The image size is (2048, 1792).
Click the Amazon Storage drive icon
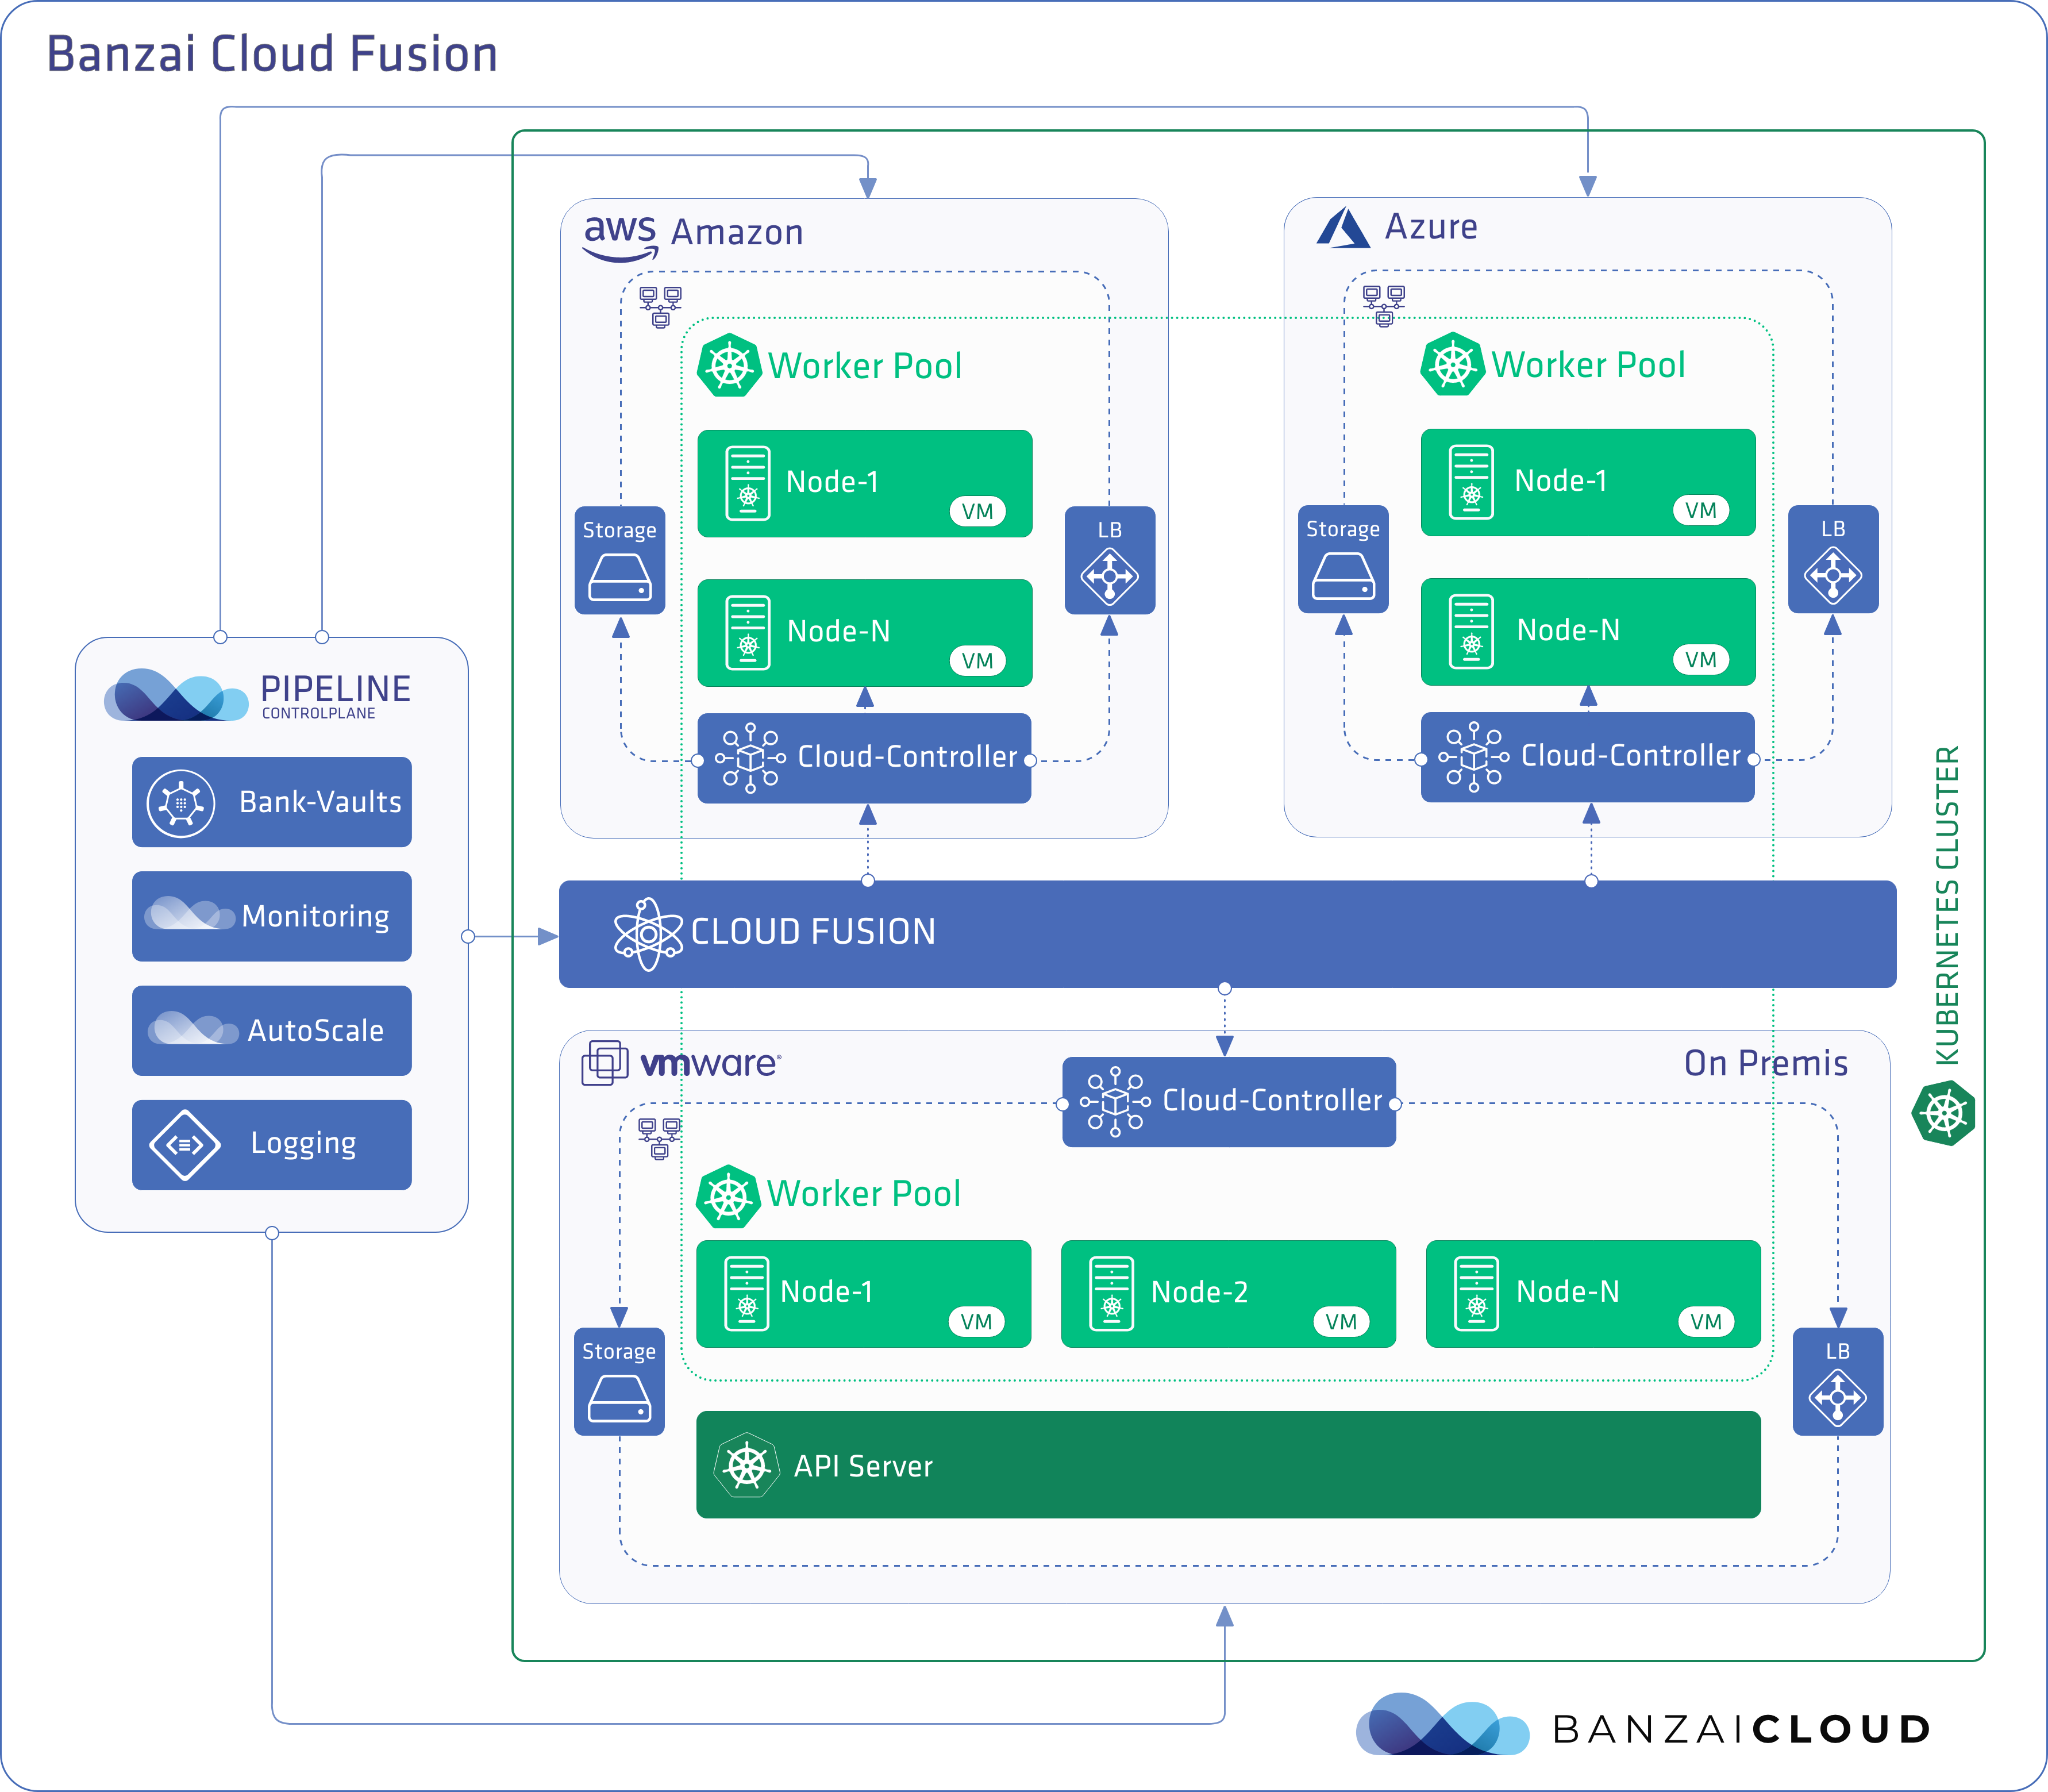[620, 578]
